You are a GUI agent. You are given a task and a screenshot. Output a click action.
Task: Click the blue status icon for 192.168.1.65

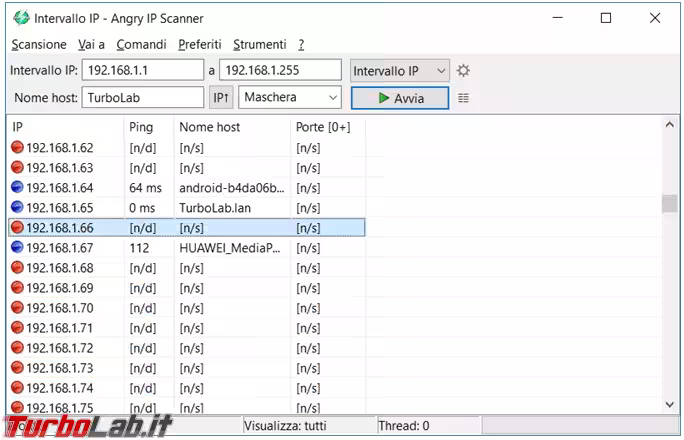point(17,207)
